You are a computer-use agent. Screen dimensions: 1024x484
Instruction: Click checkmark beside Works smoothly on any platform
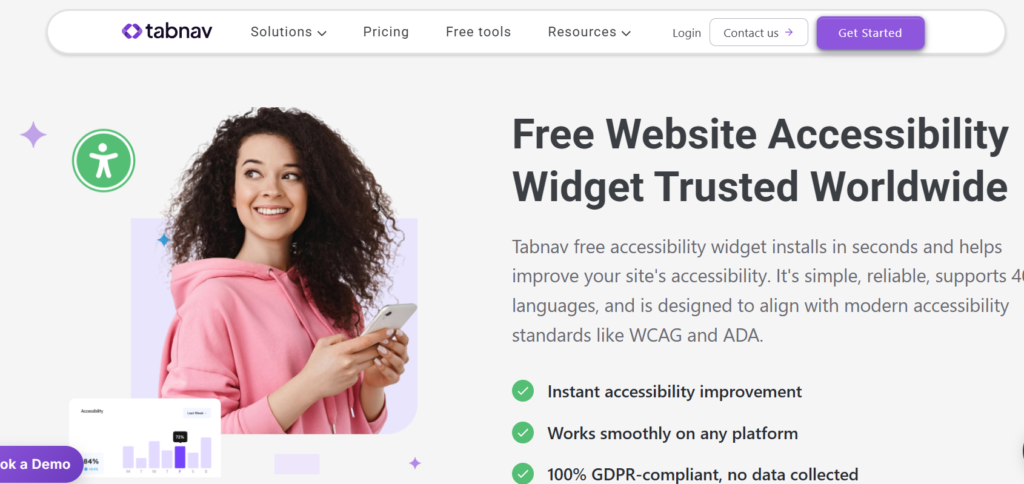pos(522,432)
